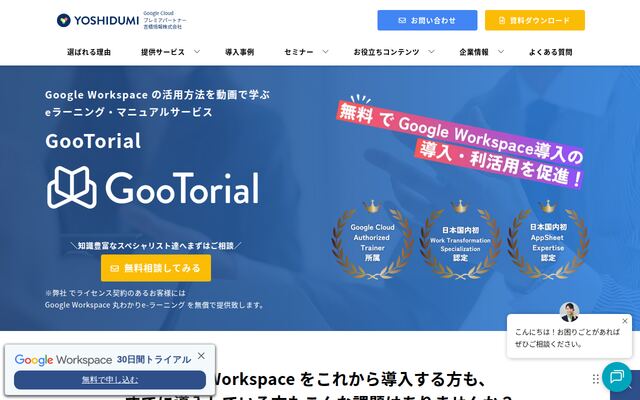The image size is (640, 400).
Task: Click the drag handle beside the chat button
Action: point(596,379)
